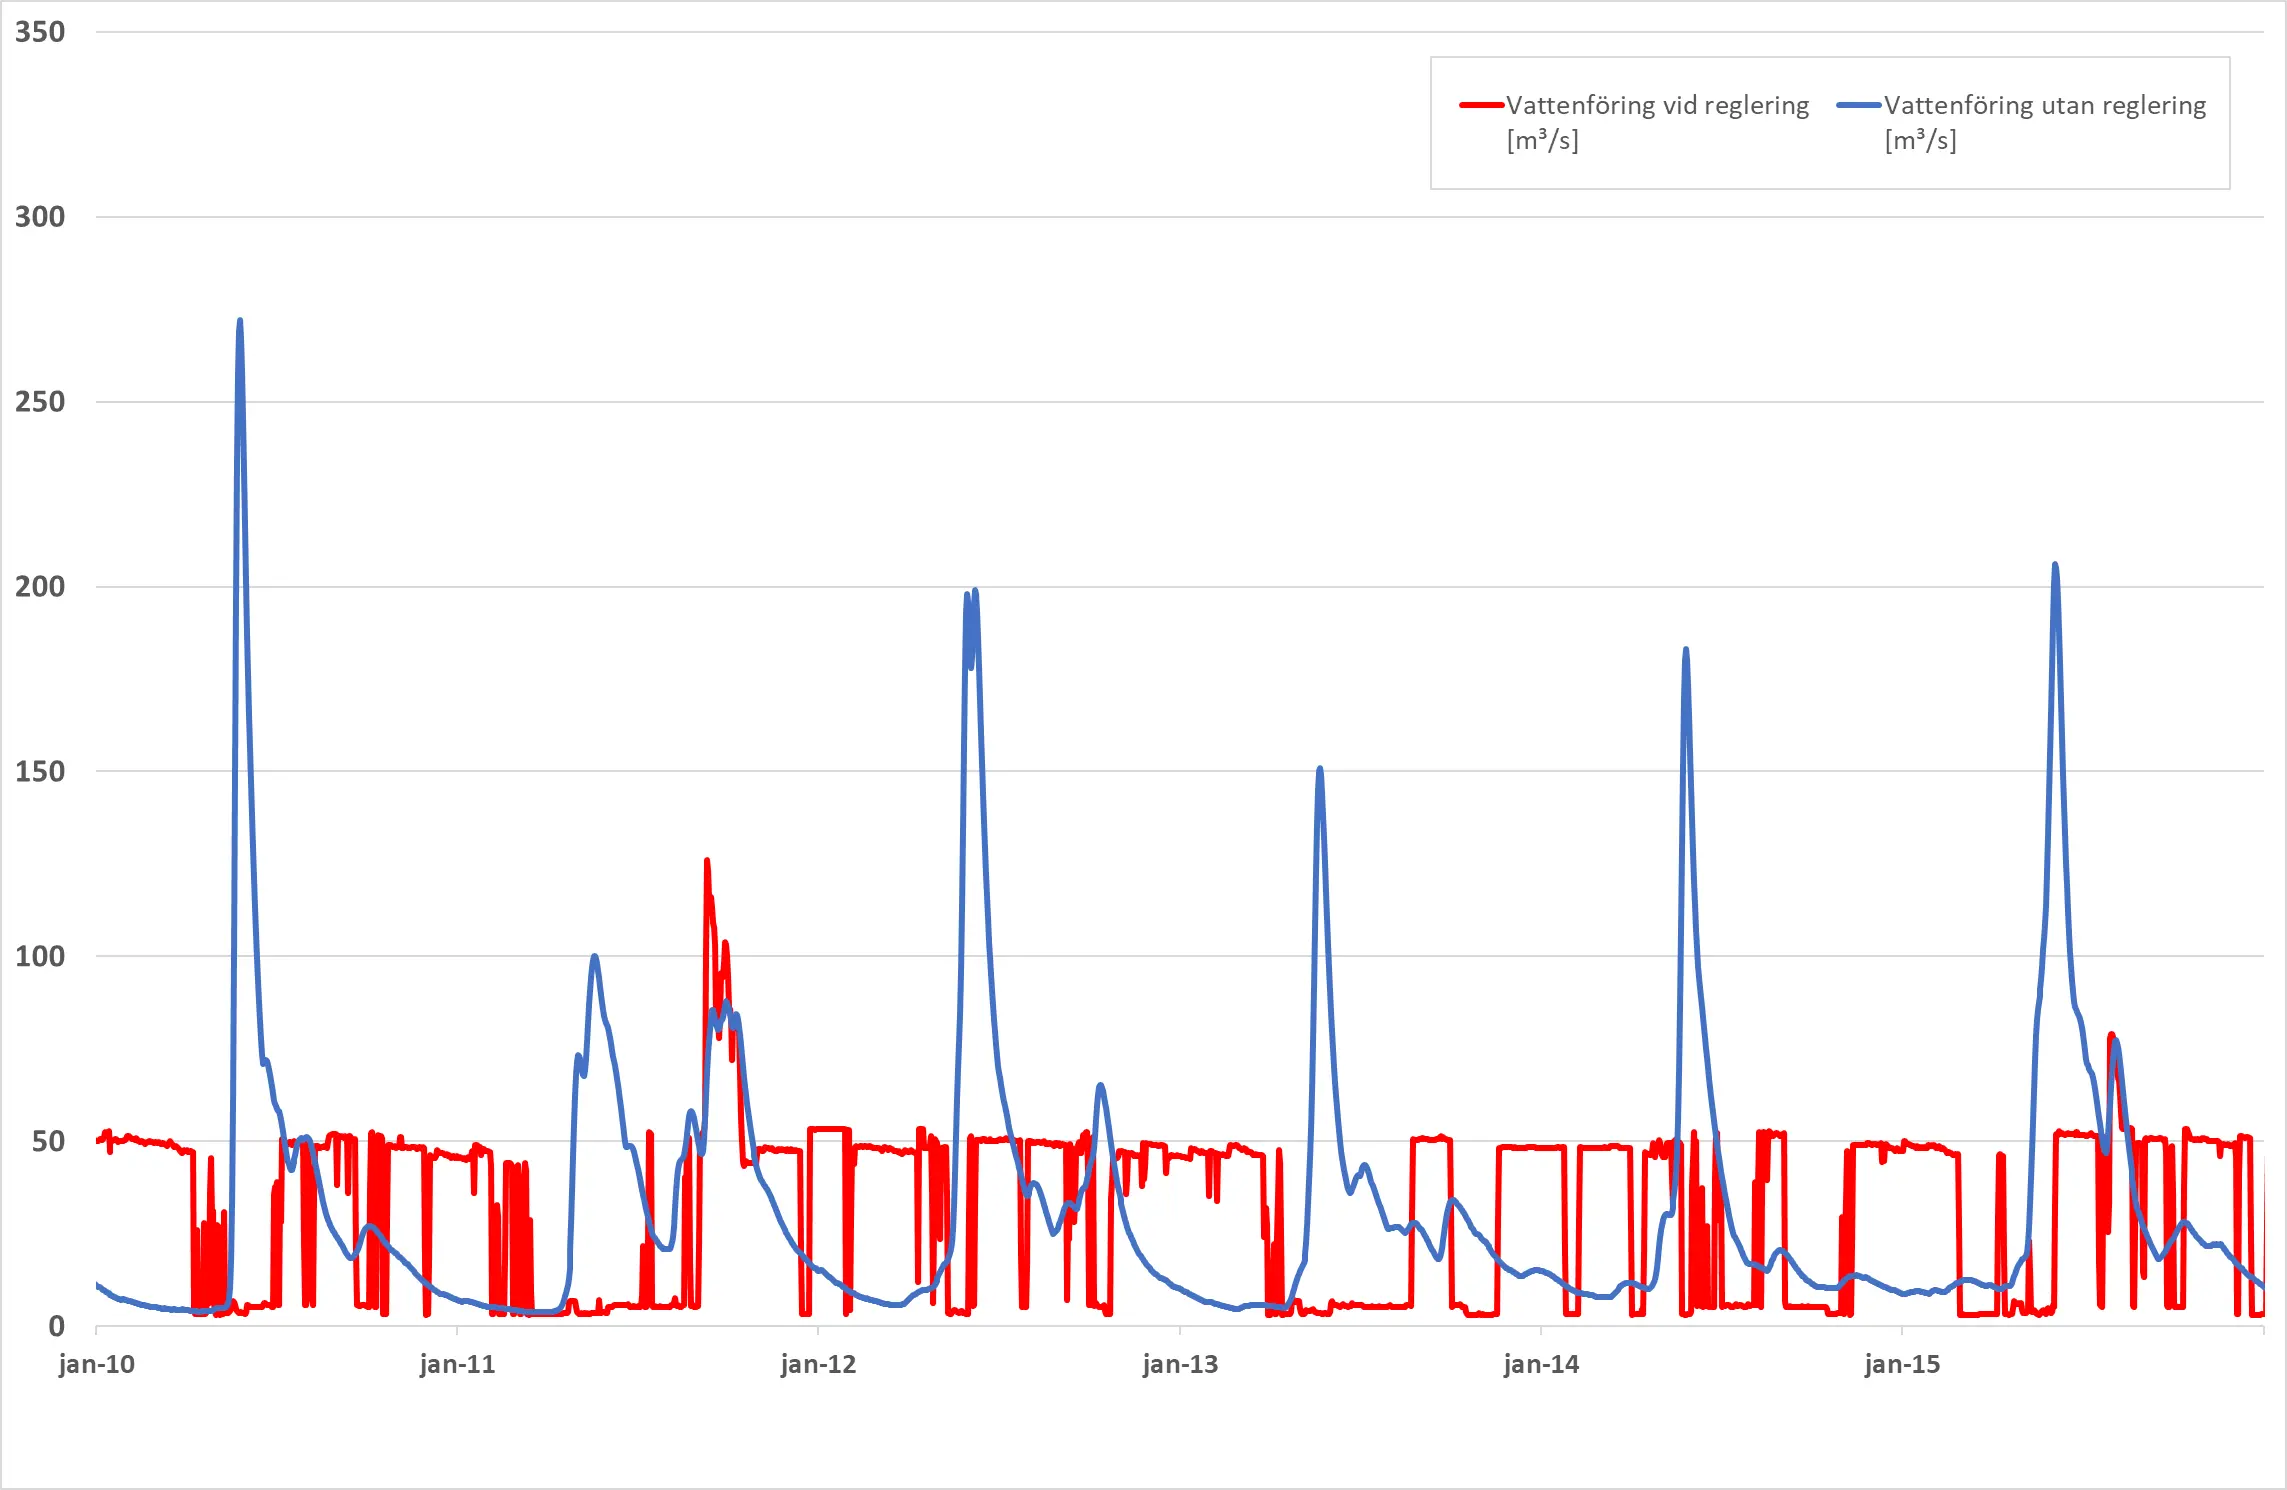
Task: Click the 350 y-axis label
Action: click(40, 32)
